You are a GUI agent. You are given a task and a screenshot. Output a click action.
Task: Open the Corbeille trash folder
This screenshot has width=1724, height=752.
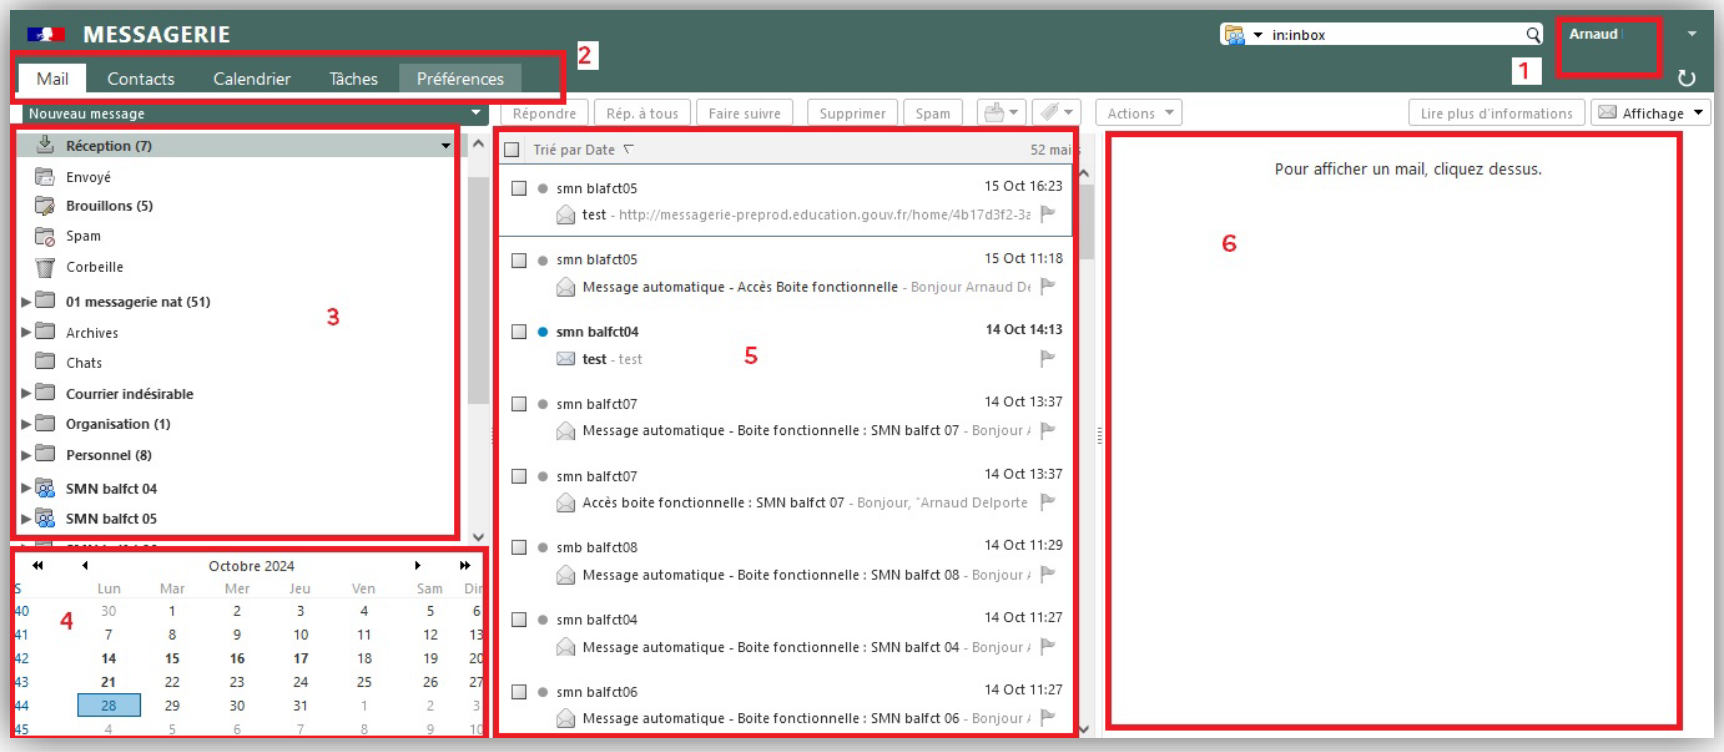pyautogui.click(x=94, y=267)
